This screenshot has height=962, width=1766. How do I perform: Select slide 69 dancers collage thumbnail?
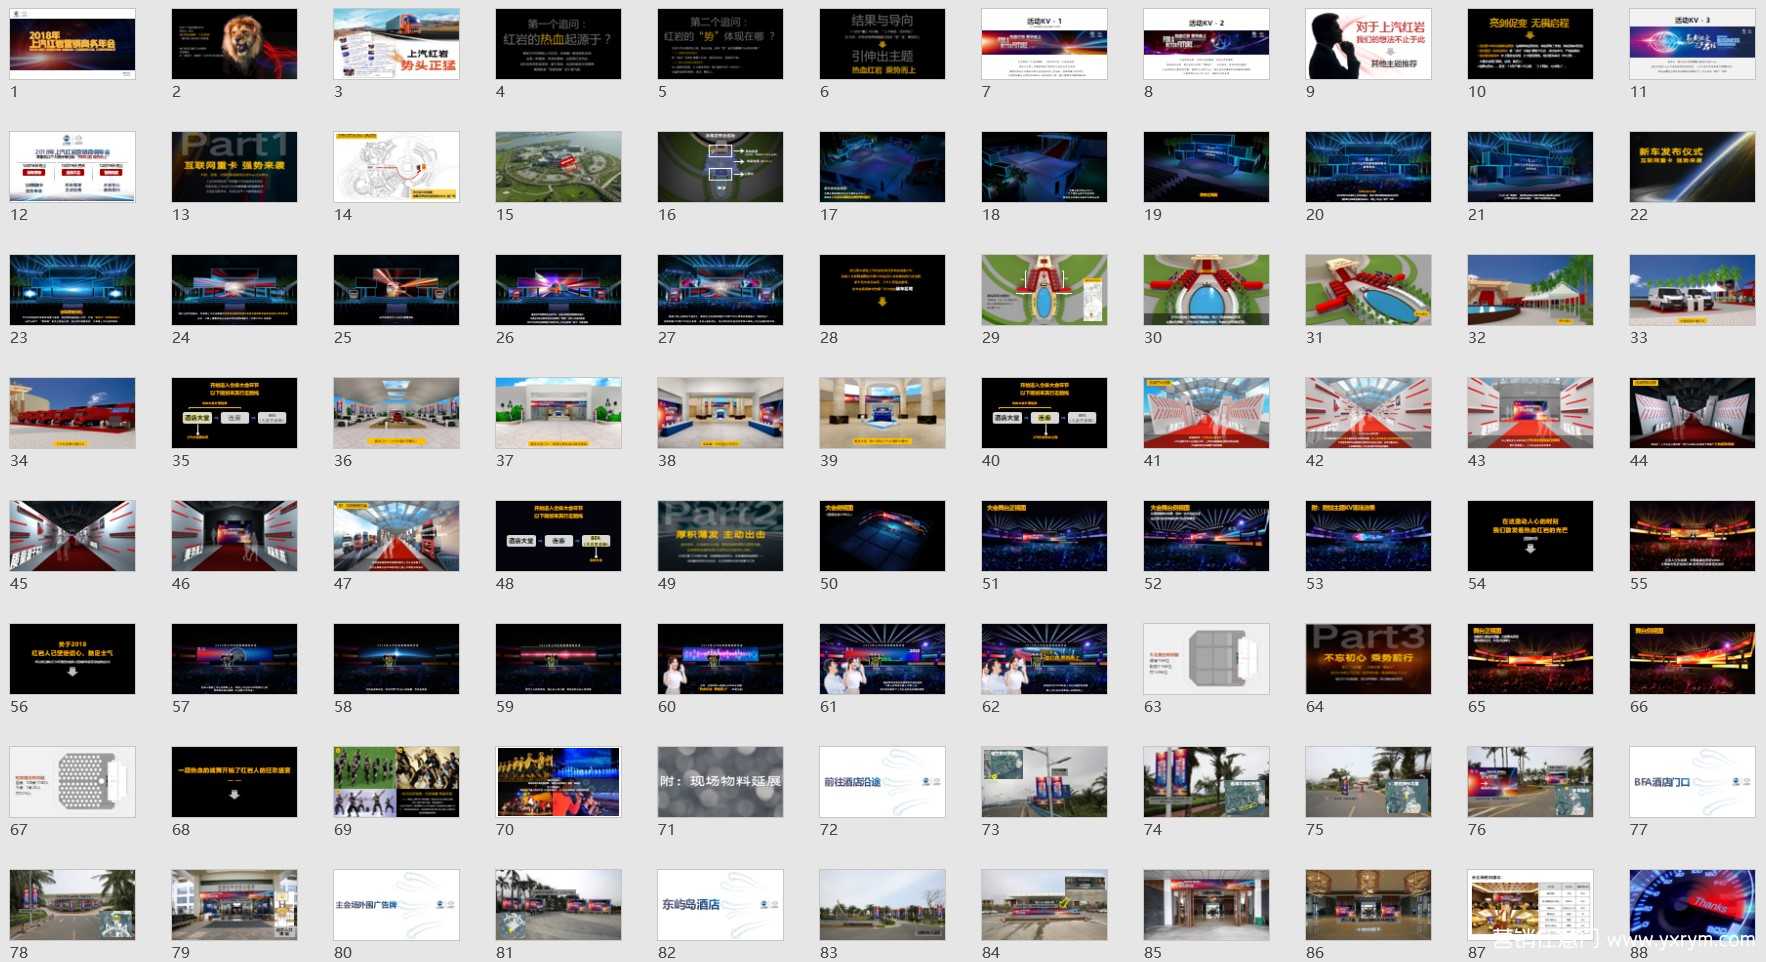click(396, 782)
